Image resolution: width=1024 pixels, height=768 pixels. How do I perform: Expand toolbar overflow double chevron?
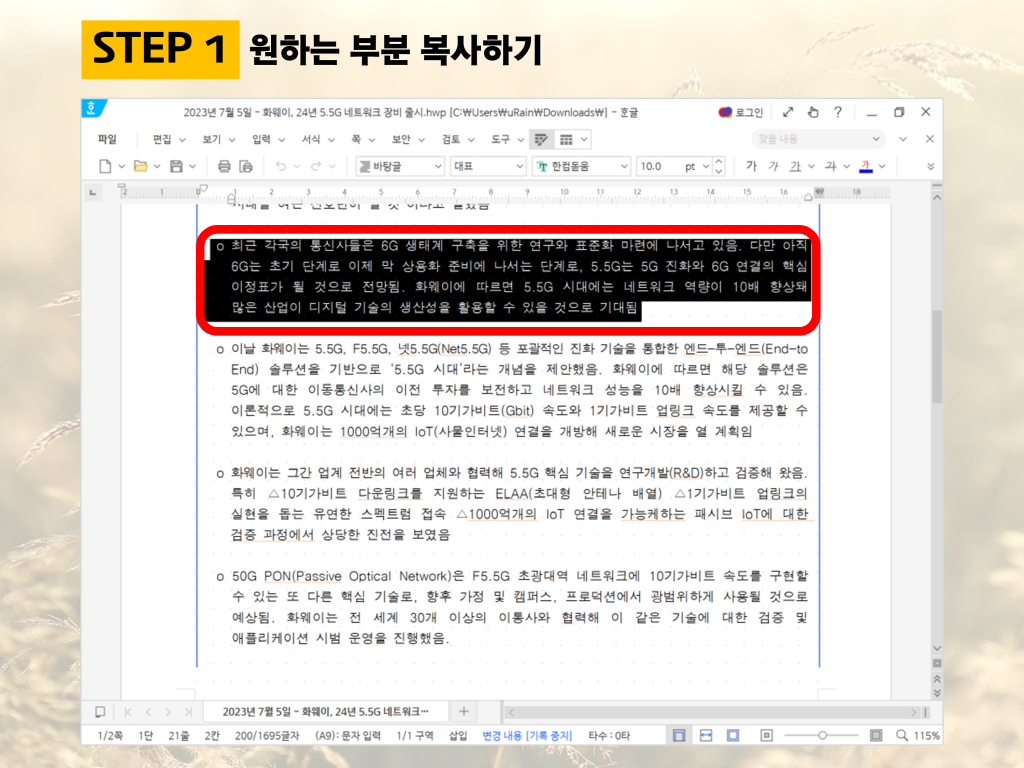tap(931, 167)
